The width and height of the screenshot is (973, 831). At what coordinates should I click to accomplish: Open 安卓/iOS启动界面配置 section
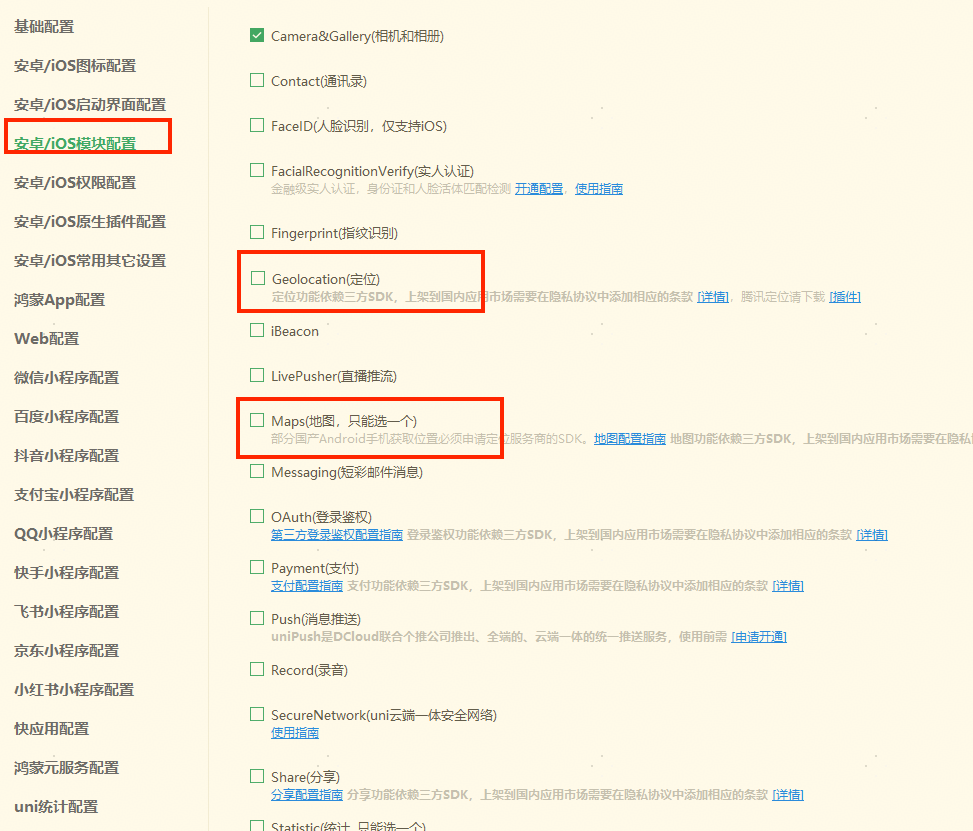[x=90, y=105]
